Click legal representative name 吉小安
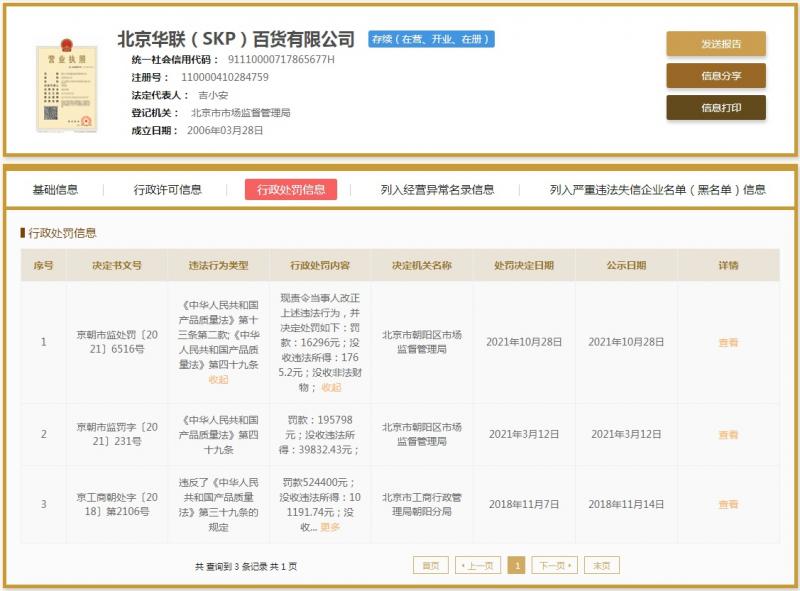 [x=213, y=95]
